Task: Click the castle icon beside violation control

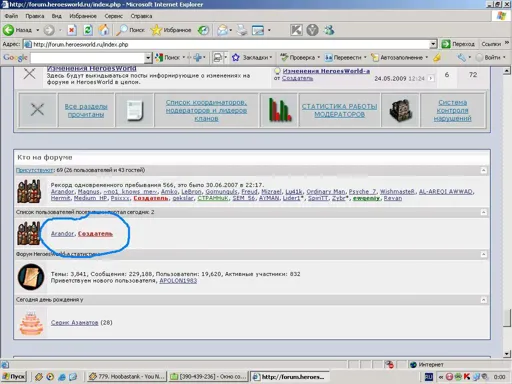Action: point(400,110)
